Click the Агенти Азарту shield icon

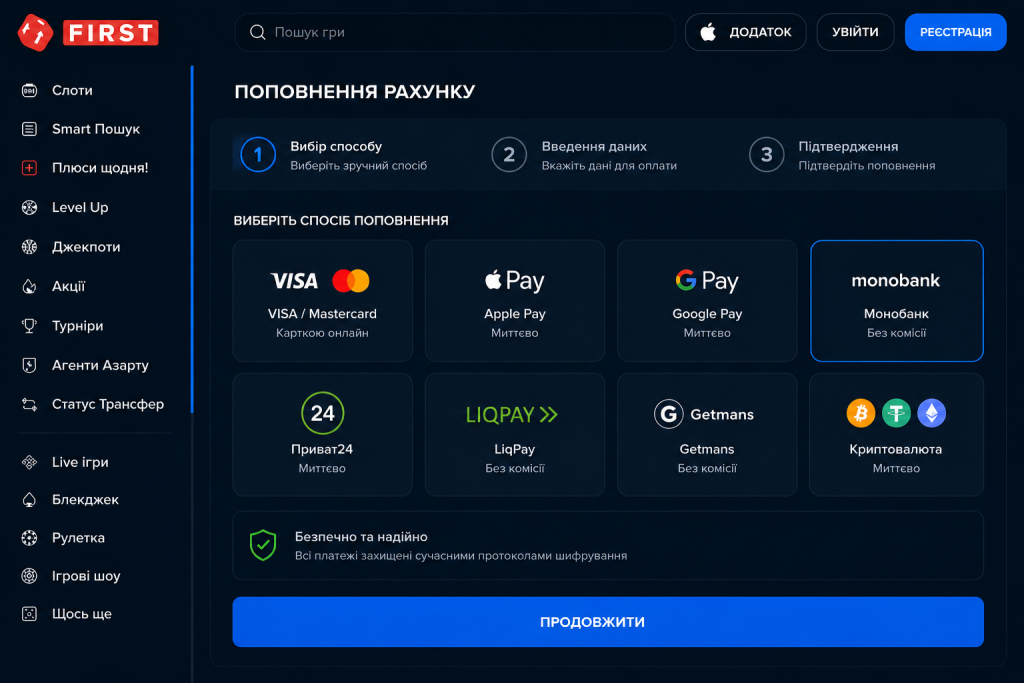29,365
